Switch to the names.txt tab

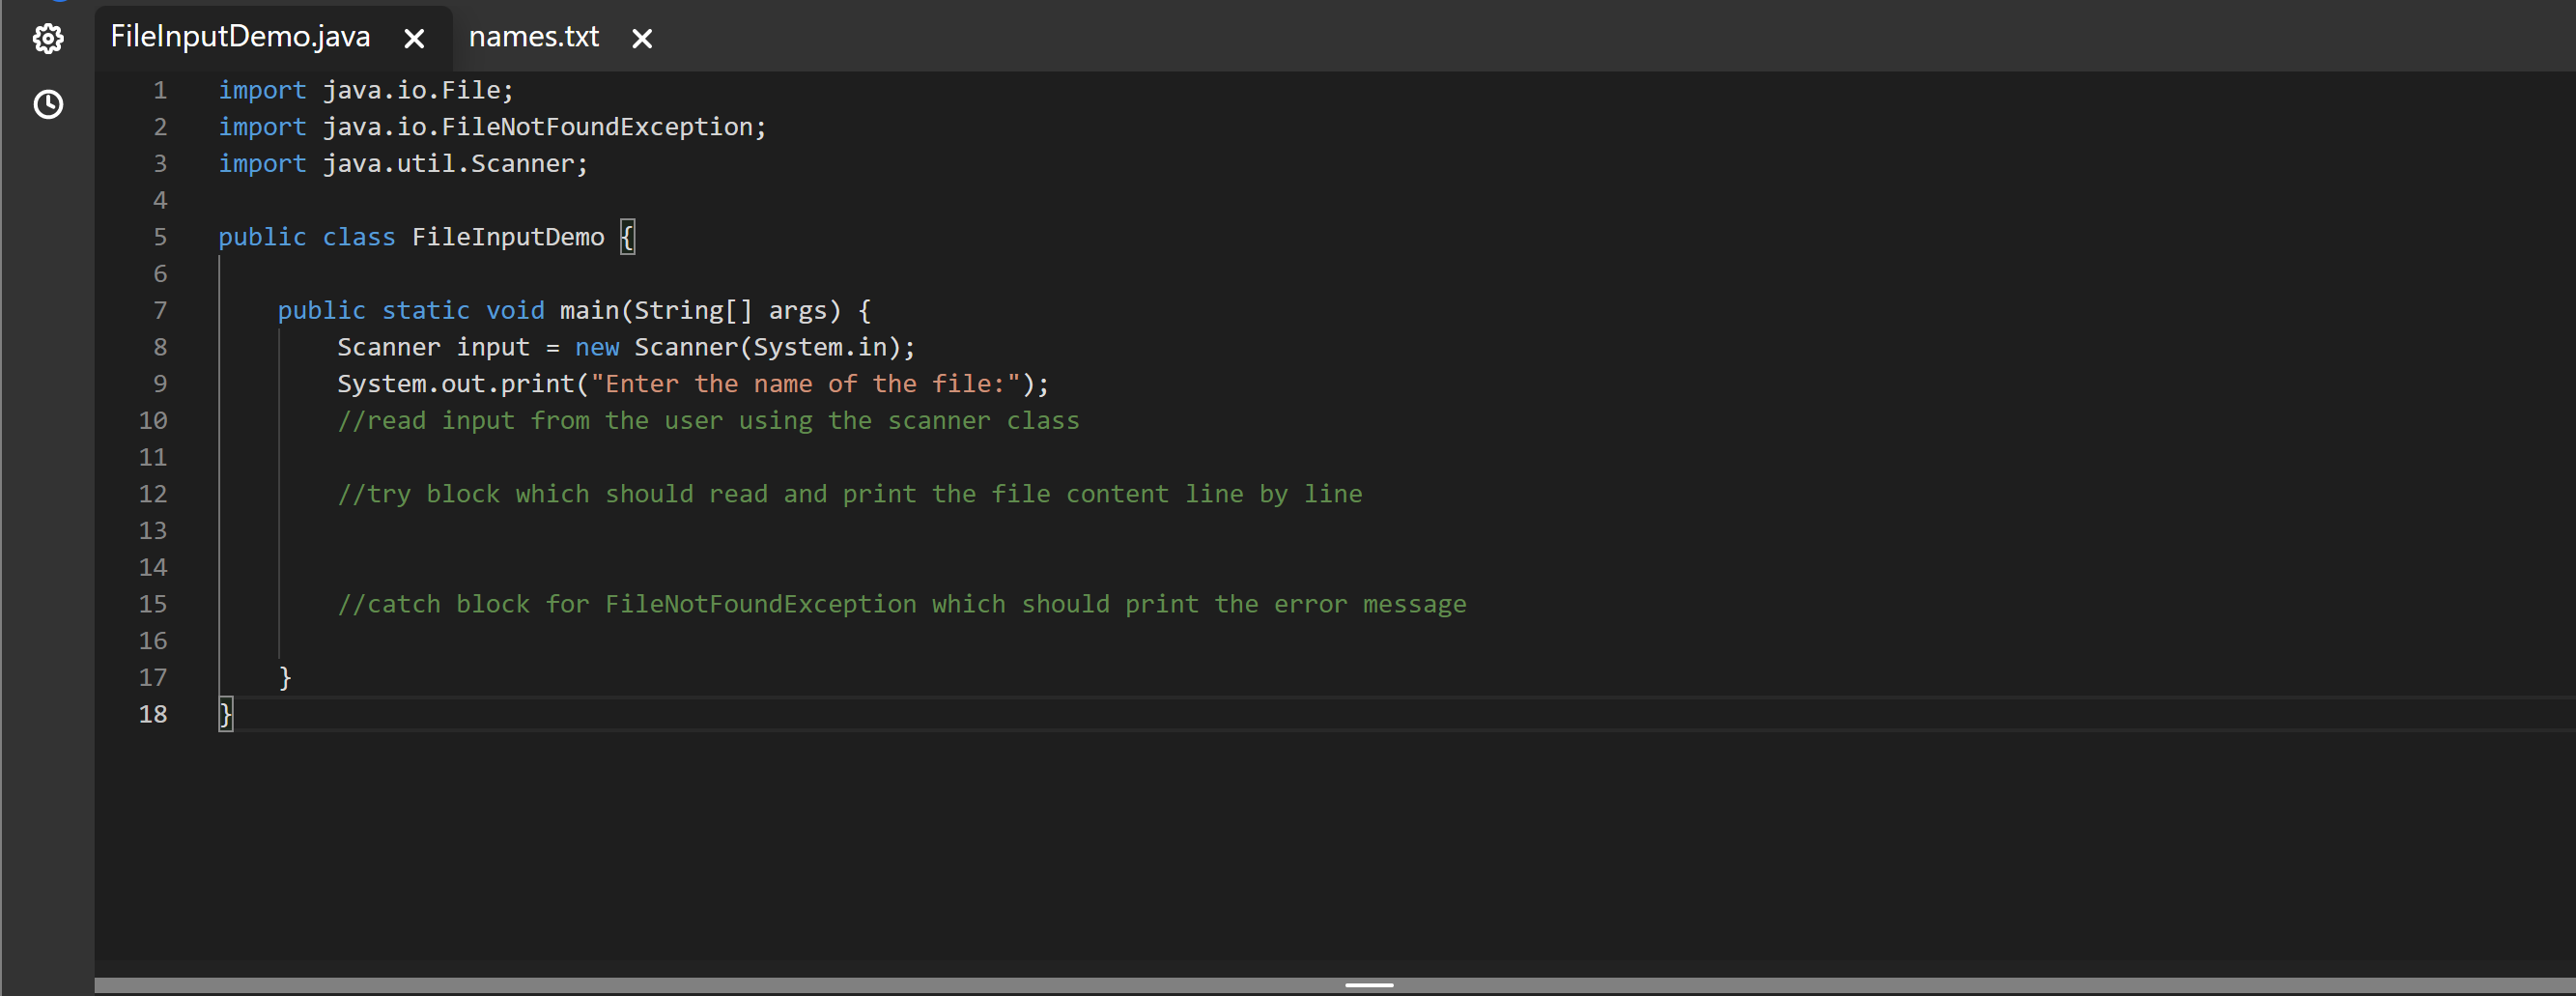[x=533, y=36]
